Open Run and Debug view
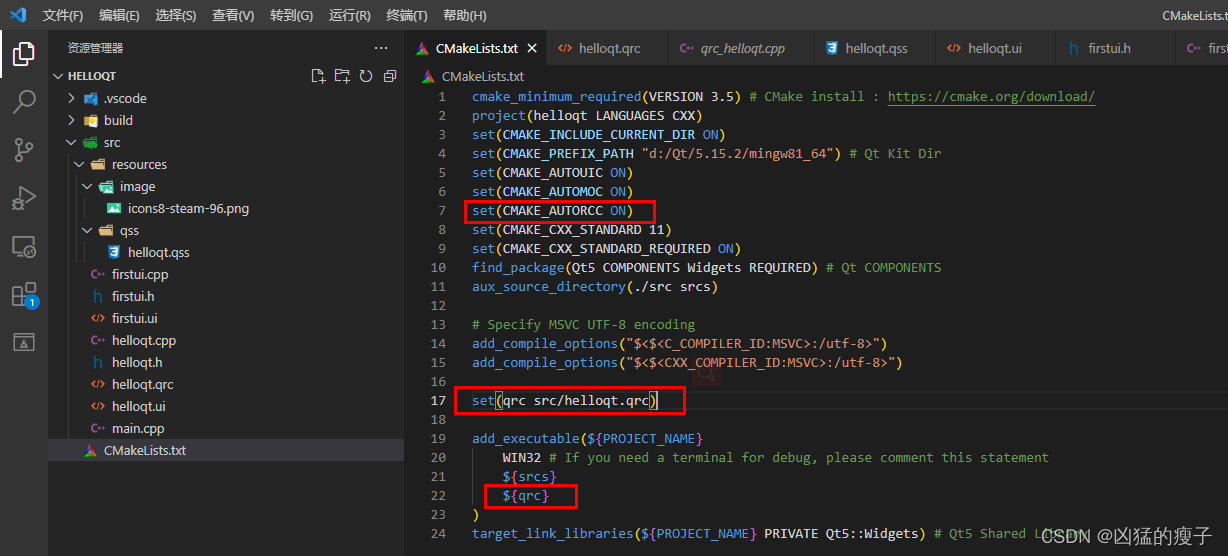 coord(24,198)
